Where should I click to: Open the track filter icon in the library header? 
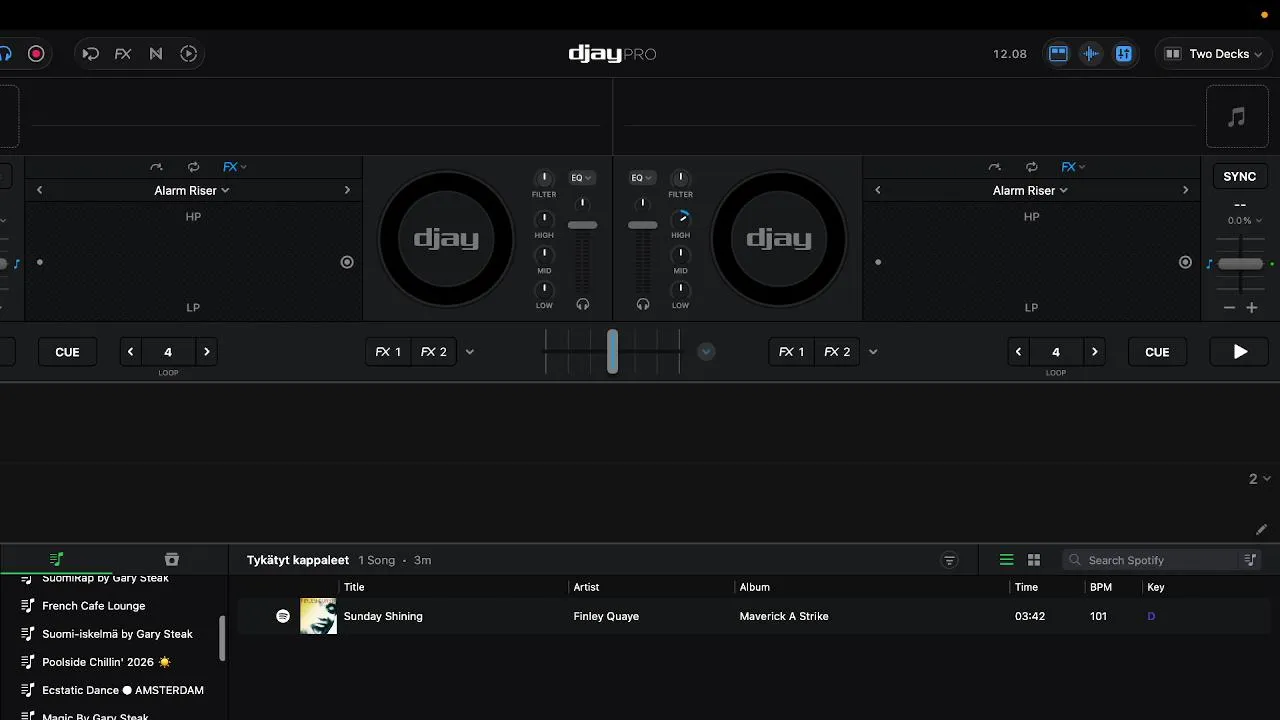pyautogui.click(x=950, y=560)
